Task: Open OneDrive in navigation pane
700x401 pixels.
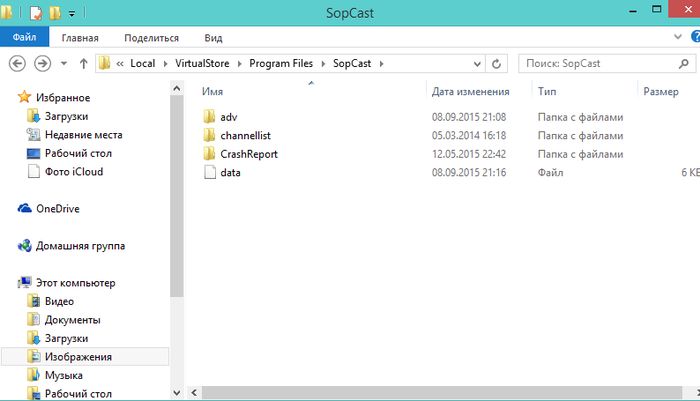Action: [x=57, y=209]
